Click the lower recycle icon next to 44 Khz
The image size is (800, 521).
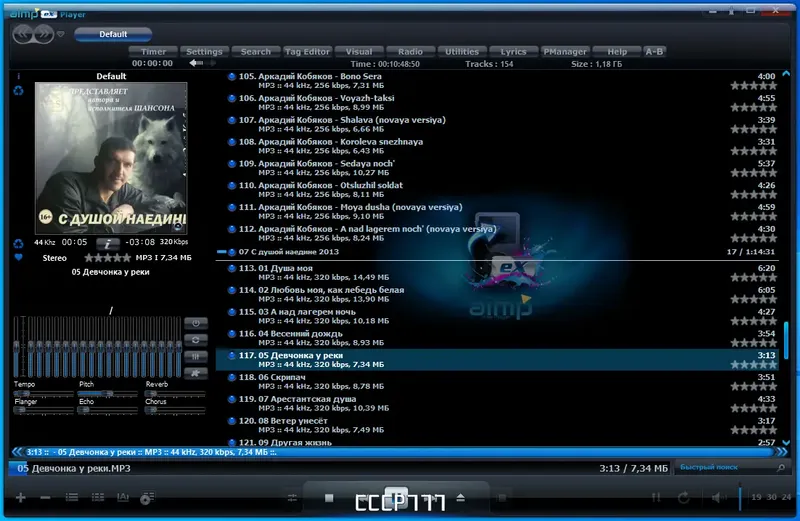18,243
